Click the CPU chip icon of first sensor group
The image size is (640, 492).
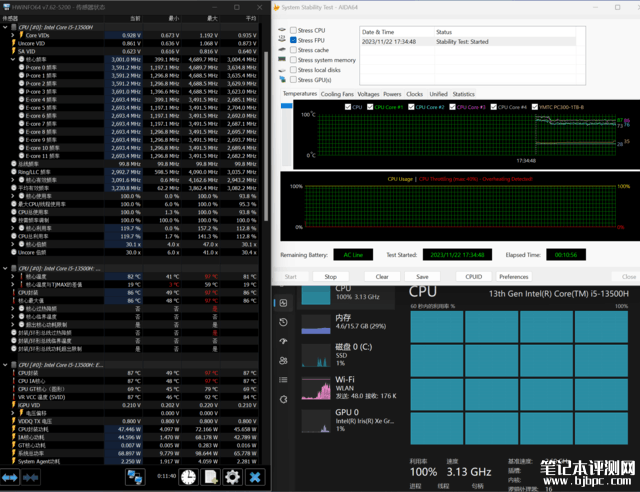(13, 27)
